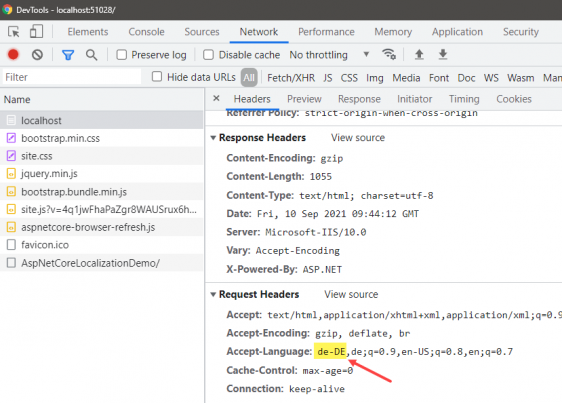Enable the Preserve log checkbox
562x403 pixels.
122,55
